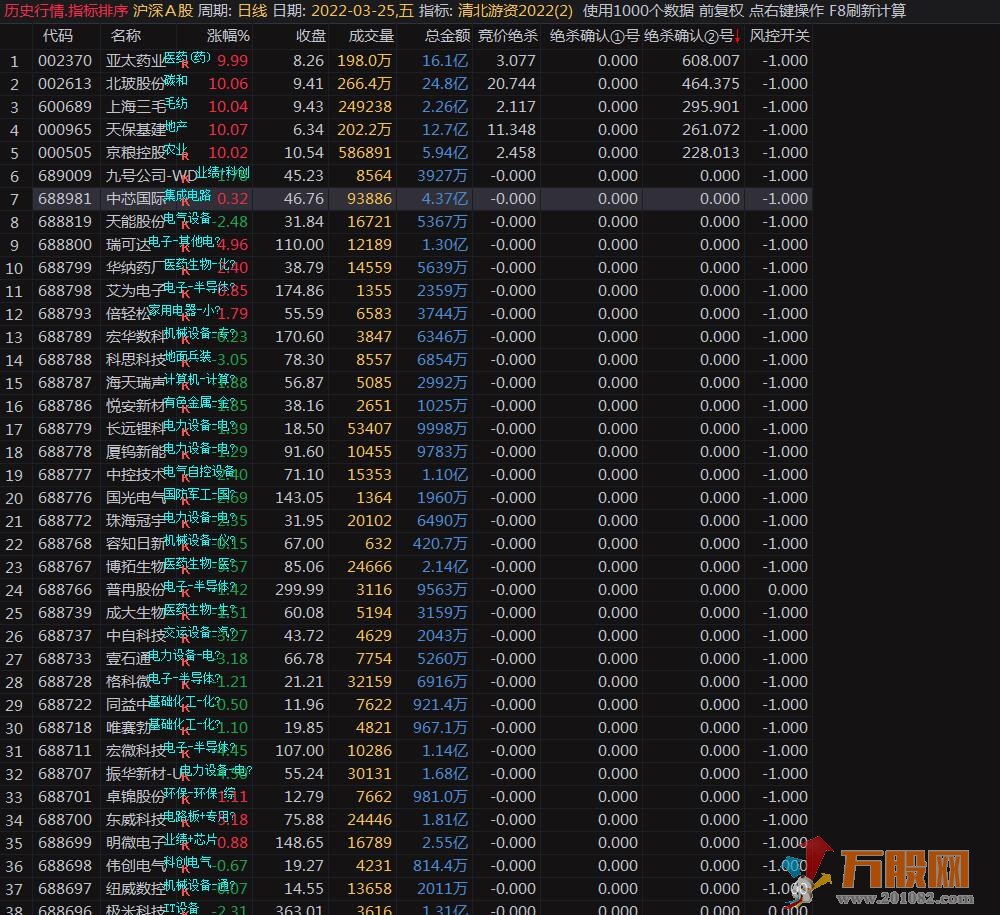Click the 295.901 value in row 3
The image size is (1000, 915).
click(710, 106)
